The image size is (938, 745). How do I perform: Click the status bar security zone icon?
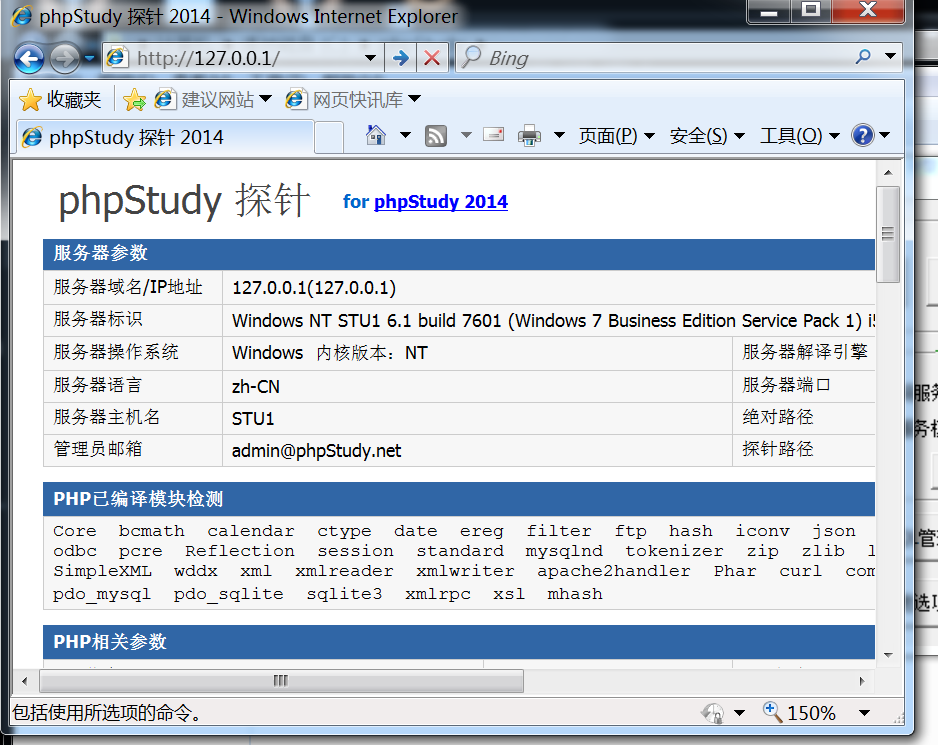(713, 713)
